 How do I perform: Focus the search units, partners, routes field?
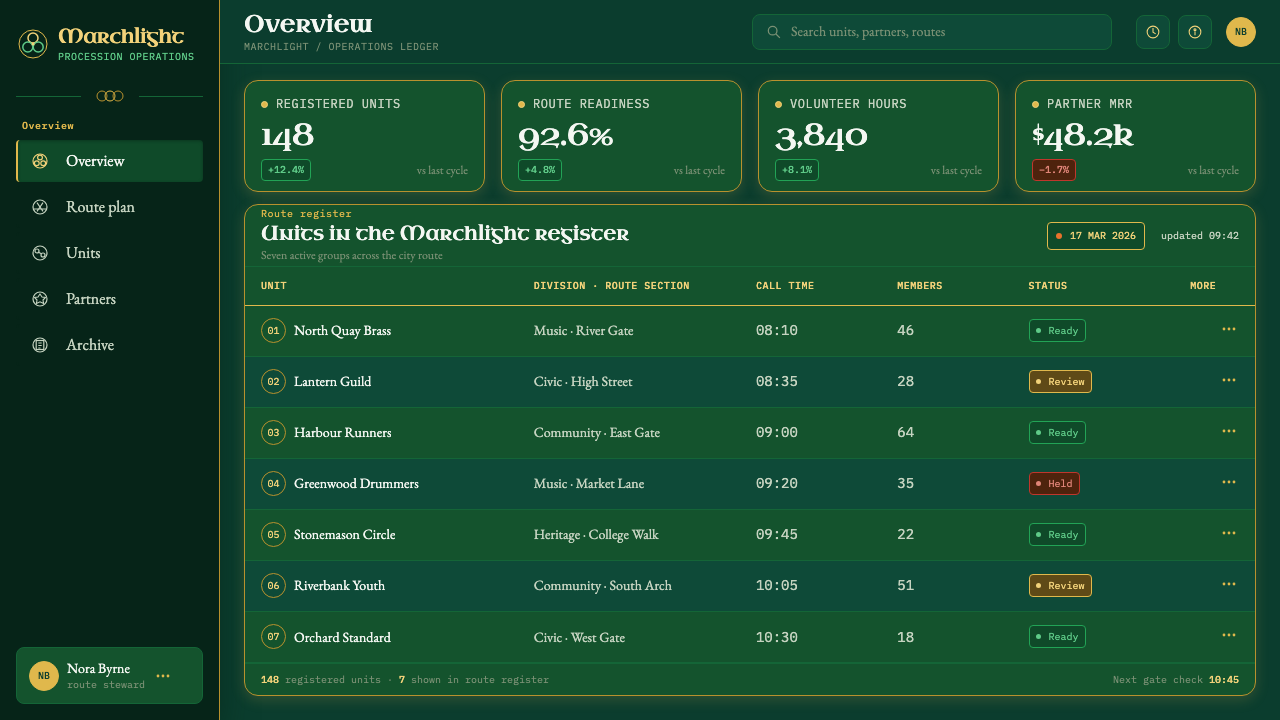click(932, 32)
